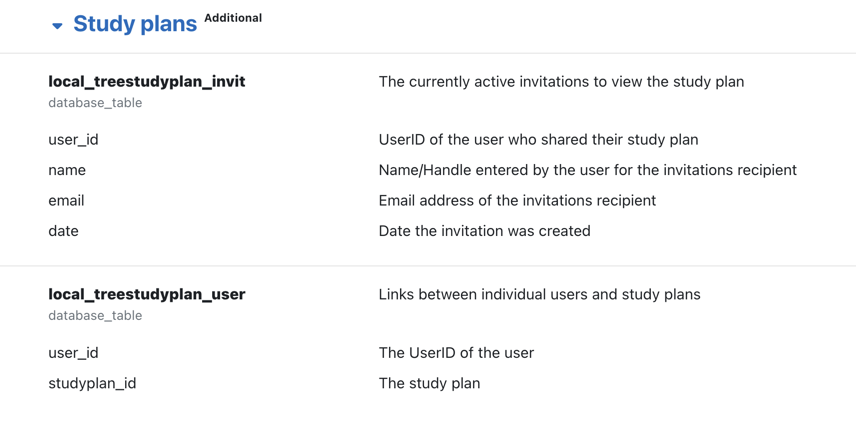Click 'Date the invitation was created' text
The image size is (856, 436).
coord(484,231)
